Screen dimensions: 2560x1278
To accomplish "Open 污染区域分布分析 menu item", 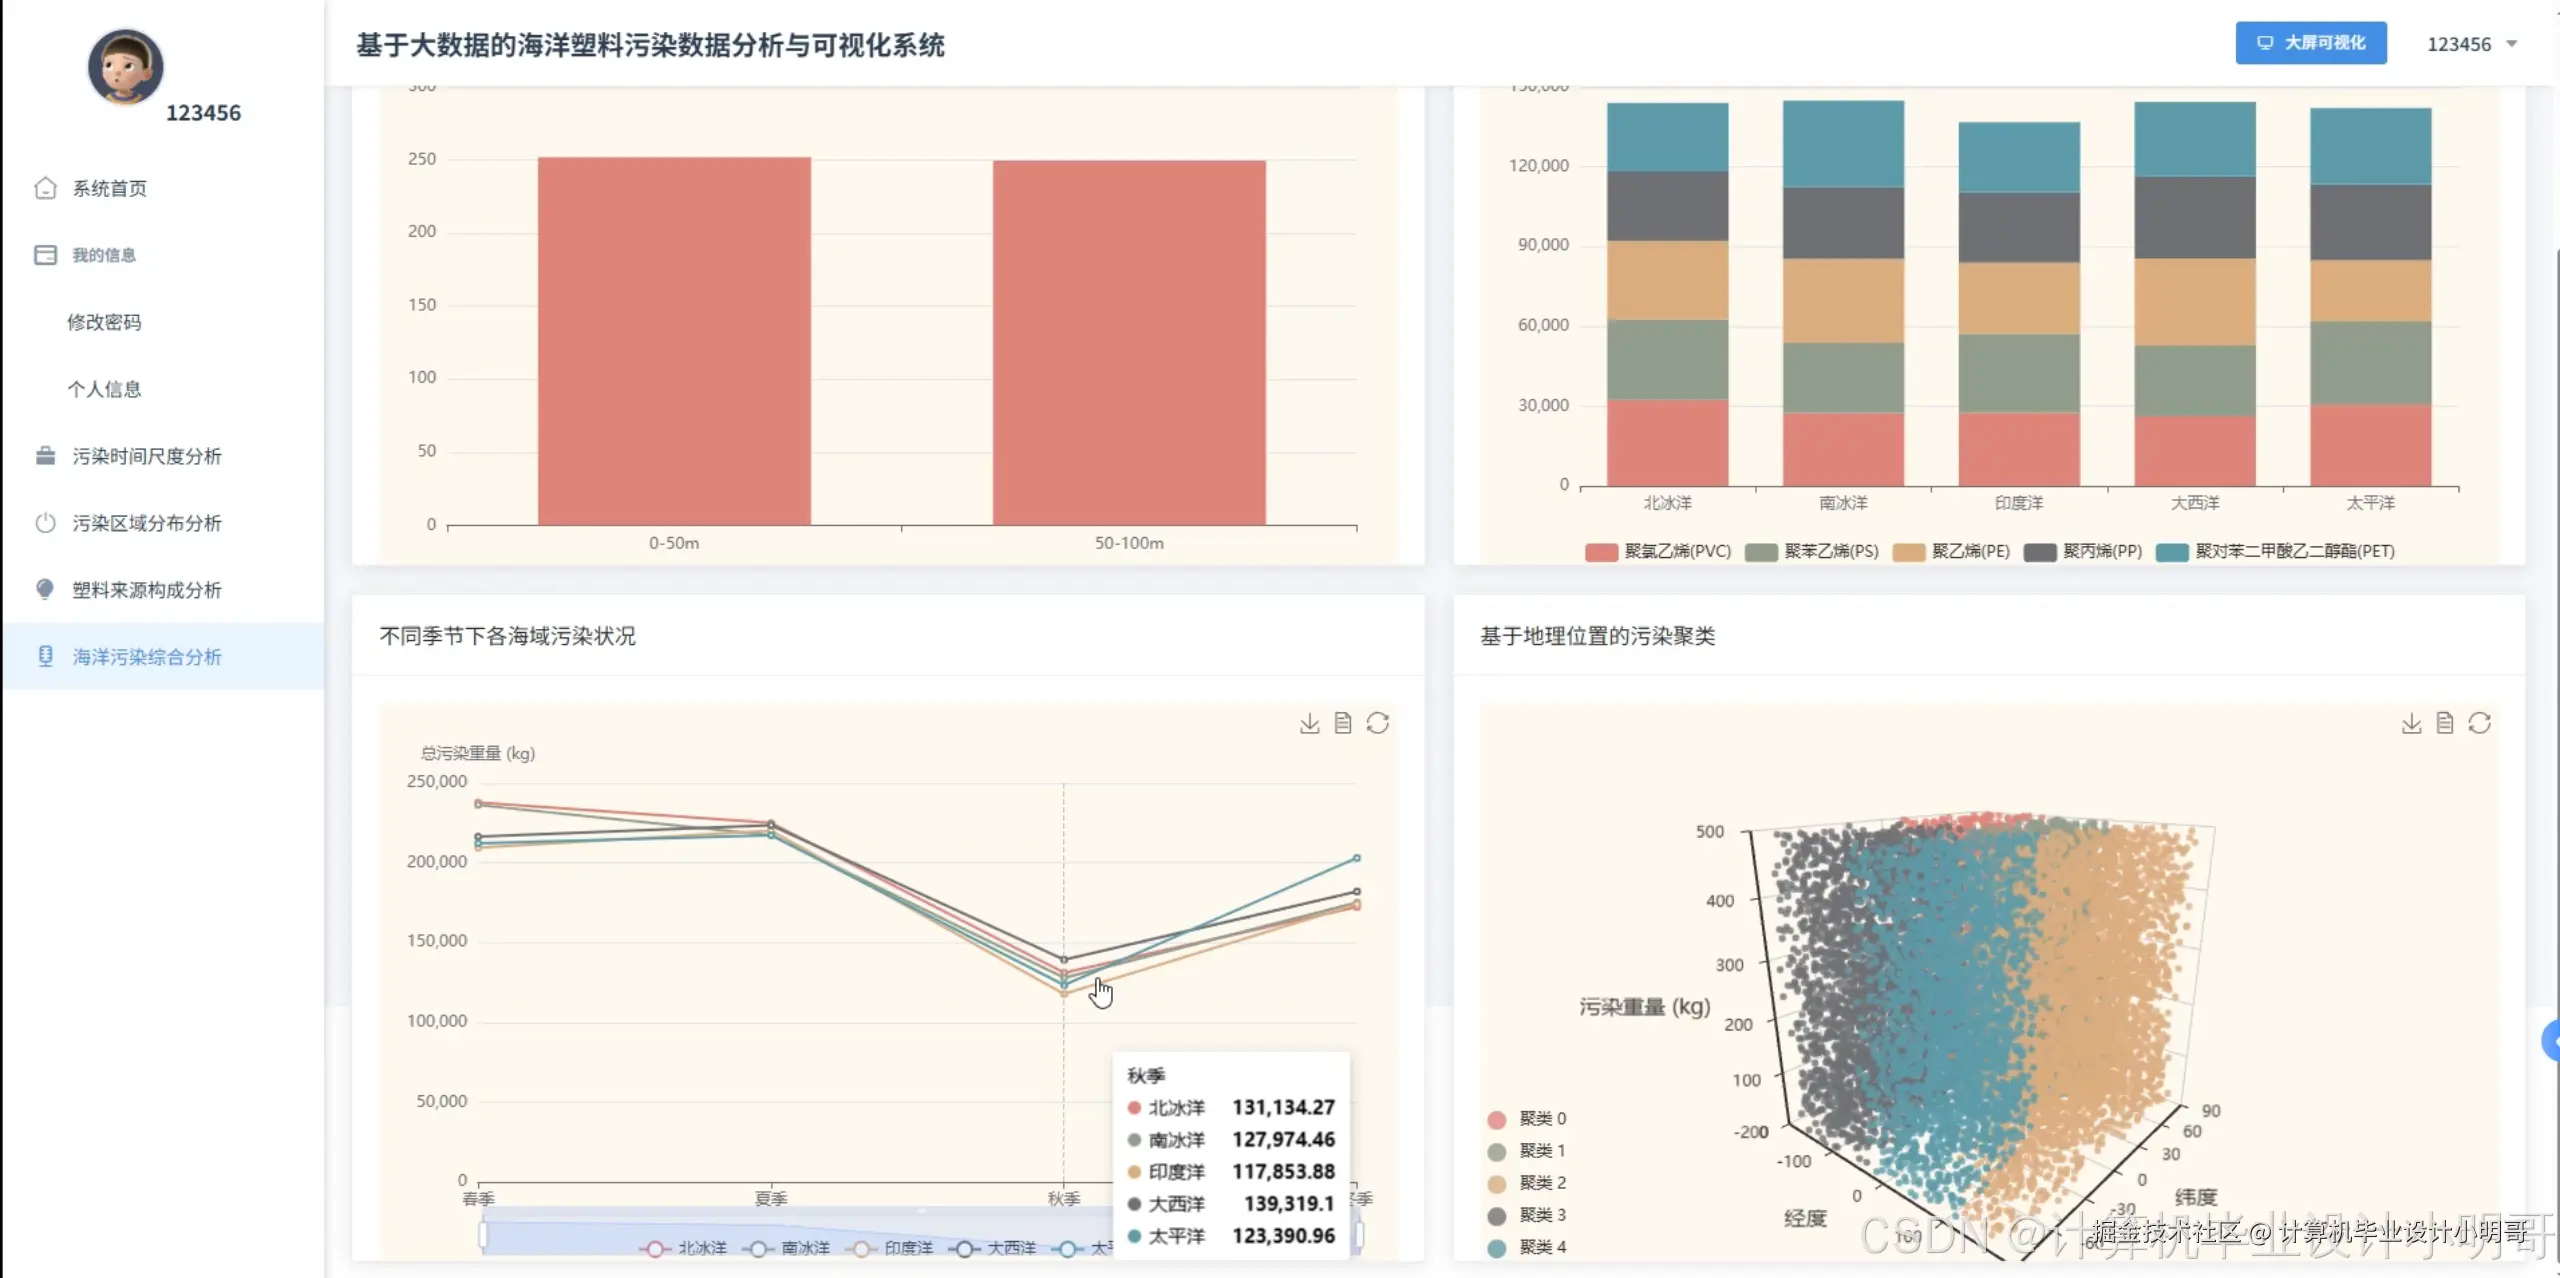I will pos(146,523).
